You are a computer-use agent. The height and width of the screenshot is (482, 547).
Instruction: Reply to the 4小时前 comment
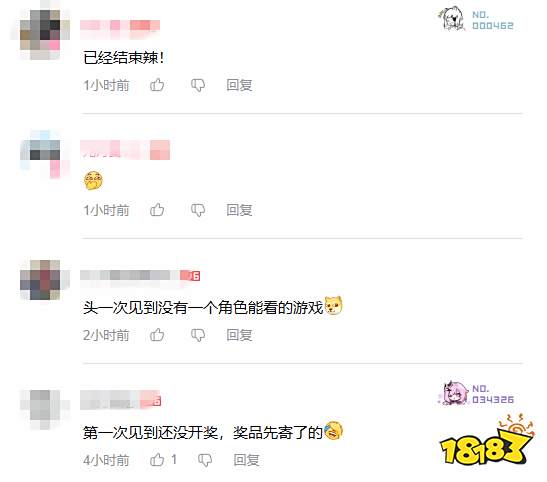[x=246, y=460]
